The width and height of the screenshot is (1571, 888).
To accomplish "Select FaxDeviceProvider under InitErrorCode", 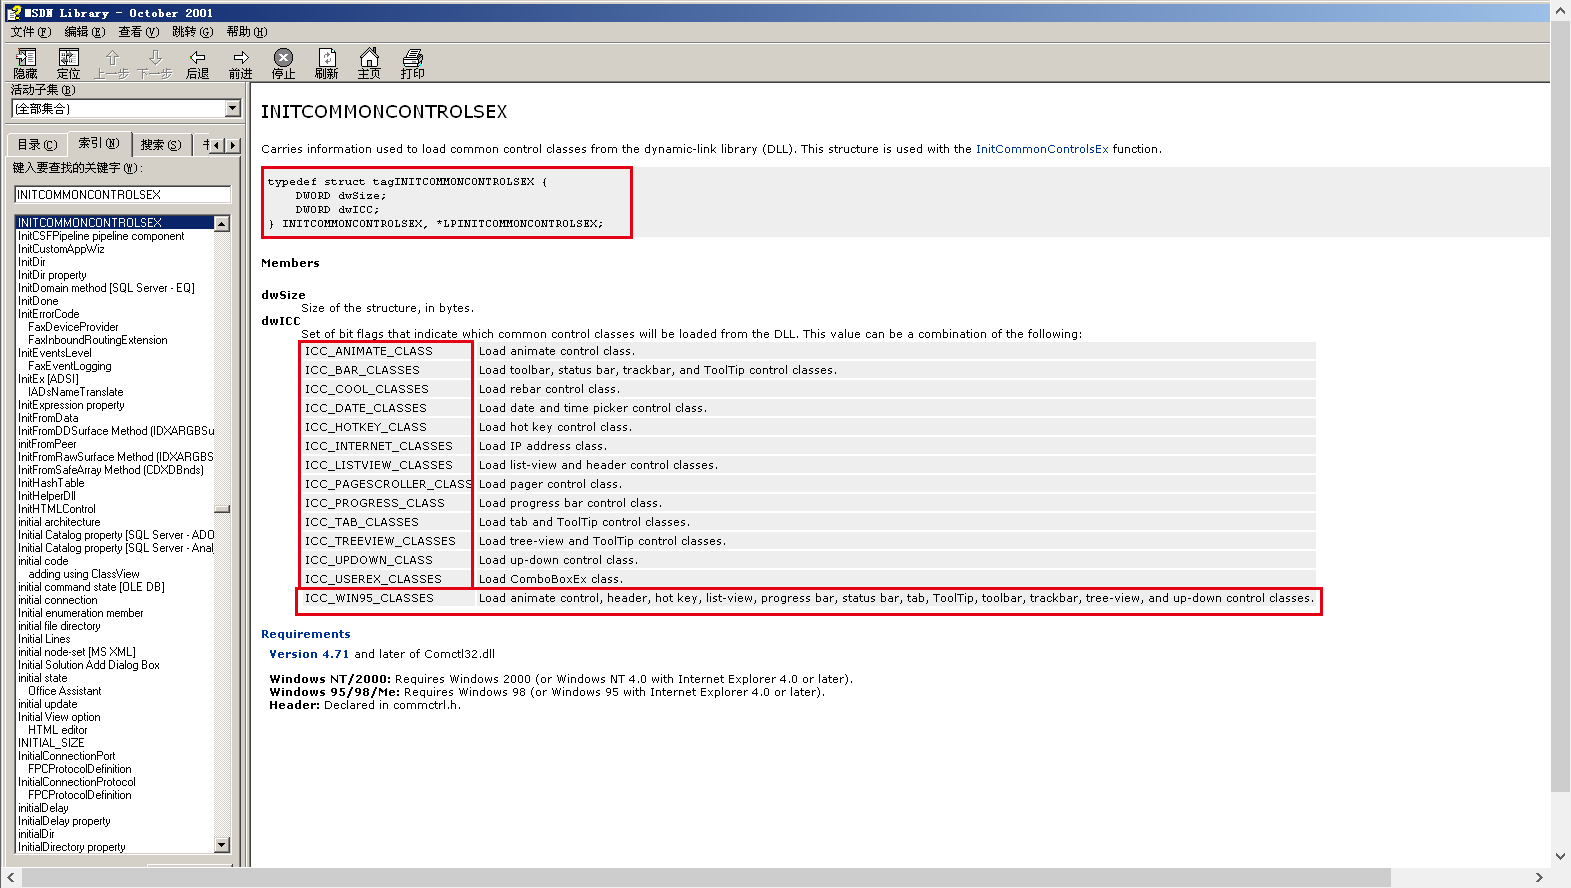I will click(x=73, y=327).
